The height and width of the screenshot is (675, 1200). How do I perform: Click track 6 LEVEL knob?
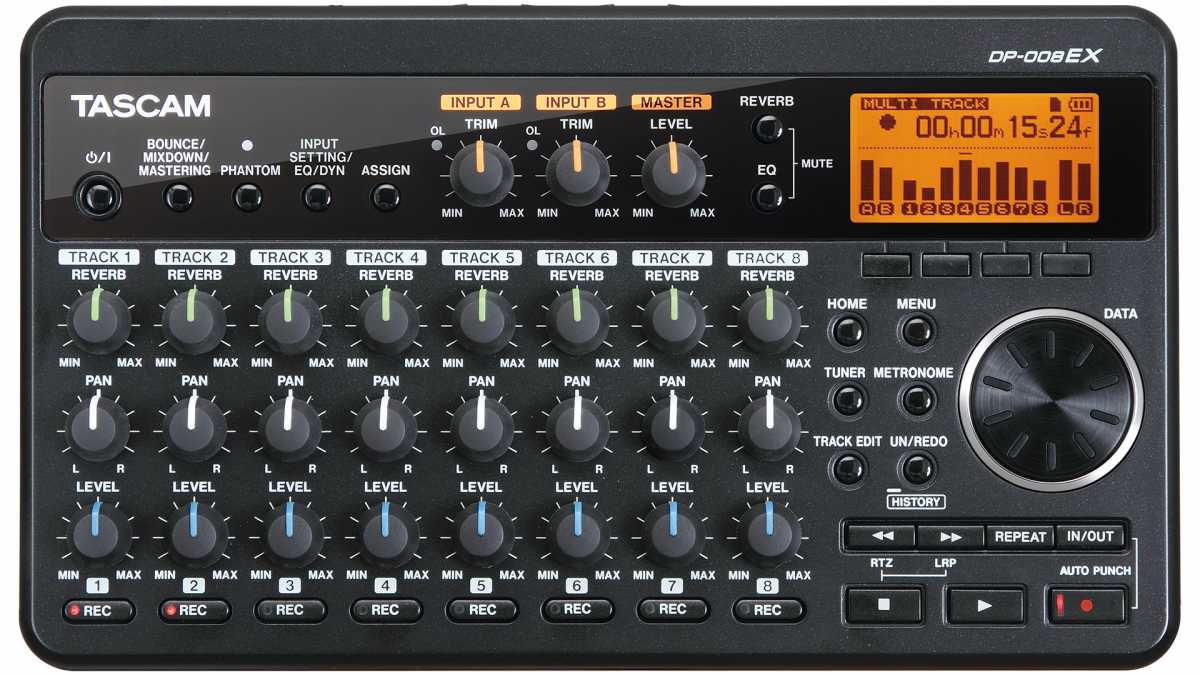577,533
